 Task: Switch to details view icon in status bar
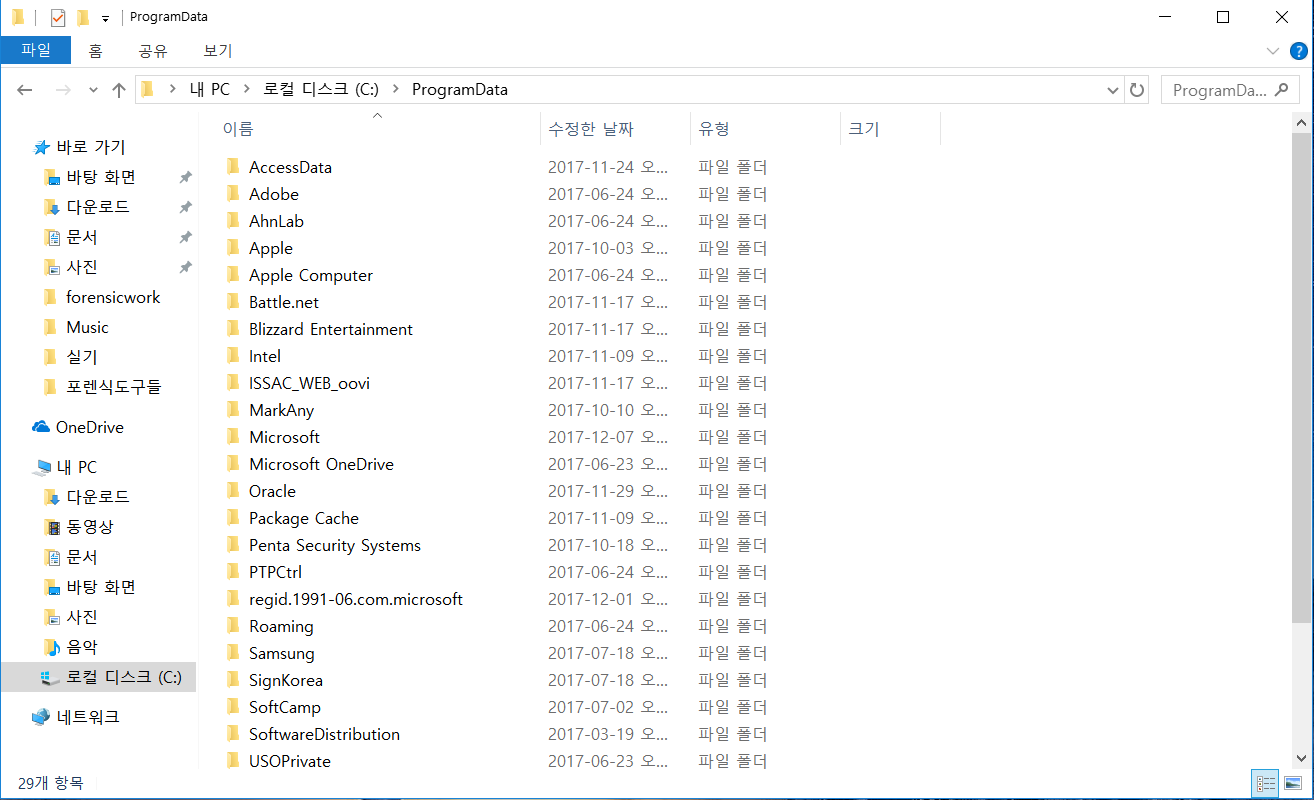click(x=1265, y=783)
